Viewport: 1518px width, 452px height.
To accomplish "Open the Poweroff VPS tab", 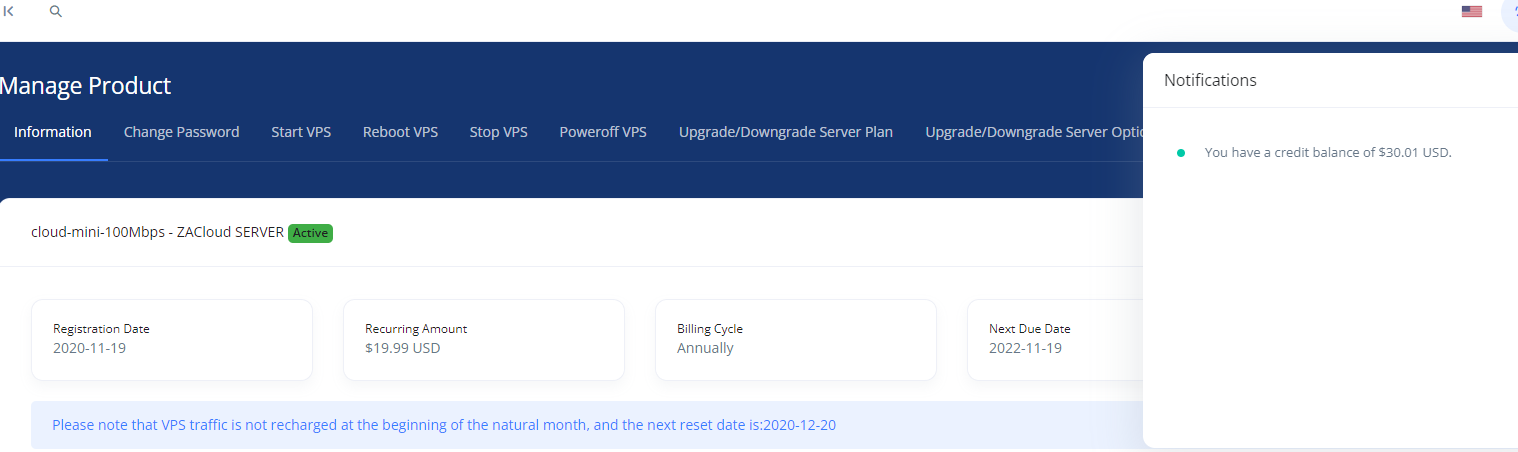I will (603, 132).
